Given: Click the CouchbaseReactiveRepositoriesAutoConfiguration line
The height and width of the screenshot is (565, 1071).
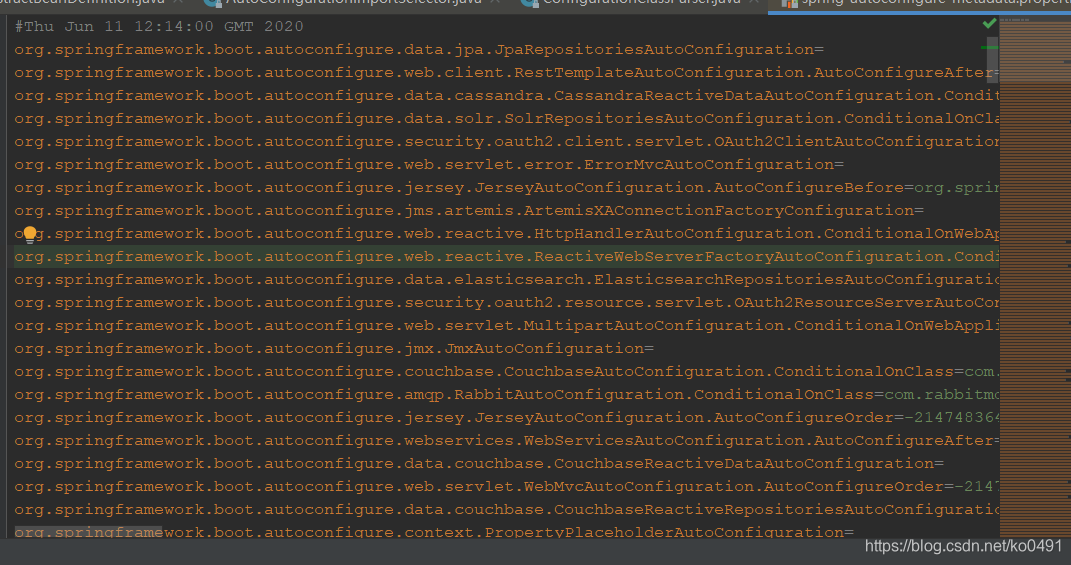Looking at the screenshot, I should pos(507,510).
